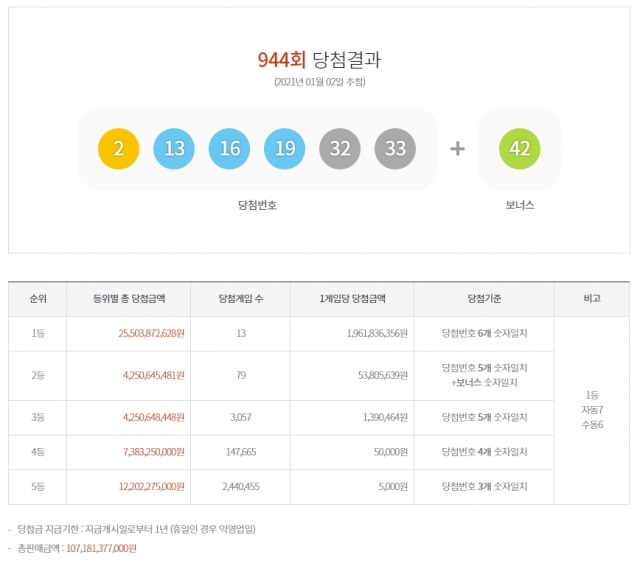Click per-game prize 53,805,639원
640x563 pixels.
click(383, 375)
